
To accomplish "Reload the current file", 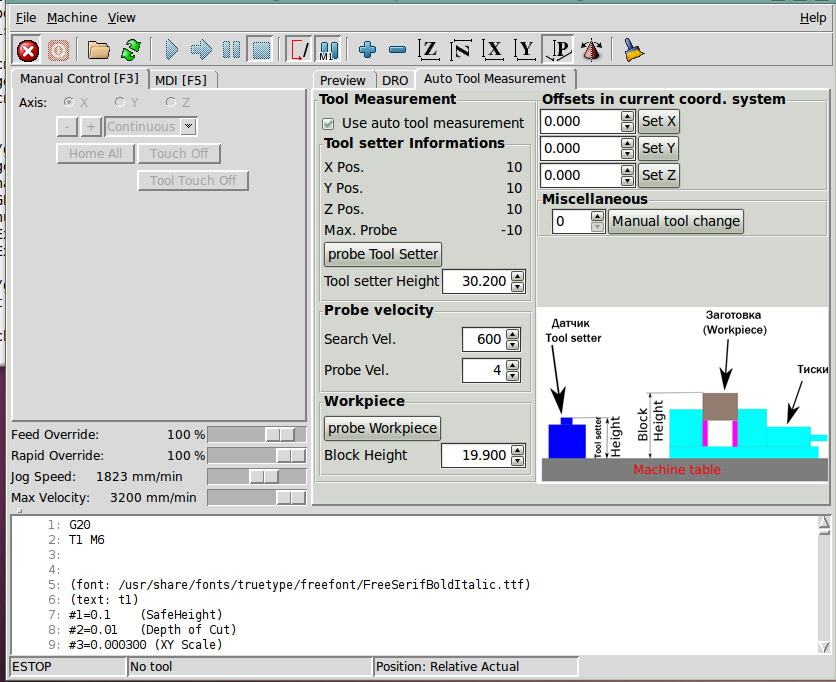I will coord(130,50).
